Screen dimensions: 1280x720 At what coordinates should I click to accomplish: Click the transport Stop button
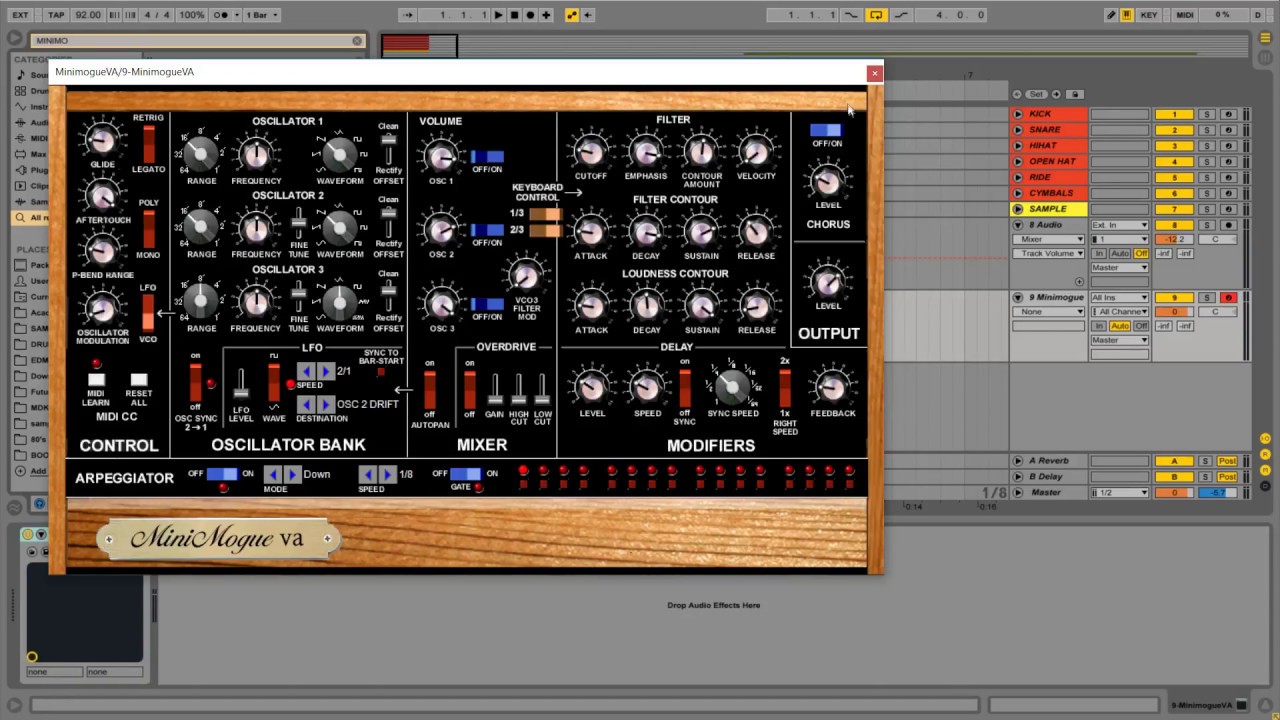click(x=514, y=15)
